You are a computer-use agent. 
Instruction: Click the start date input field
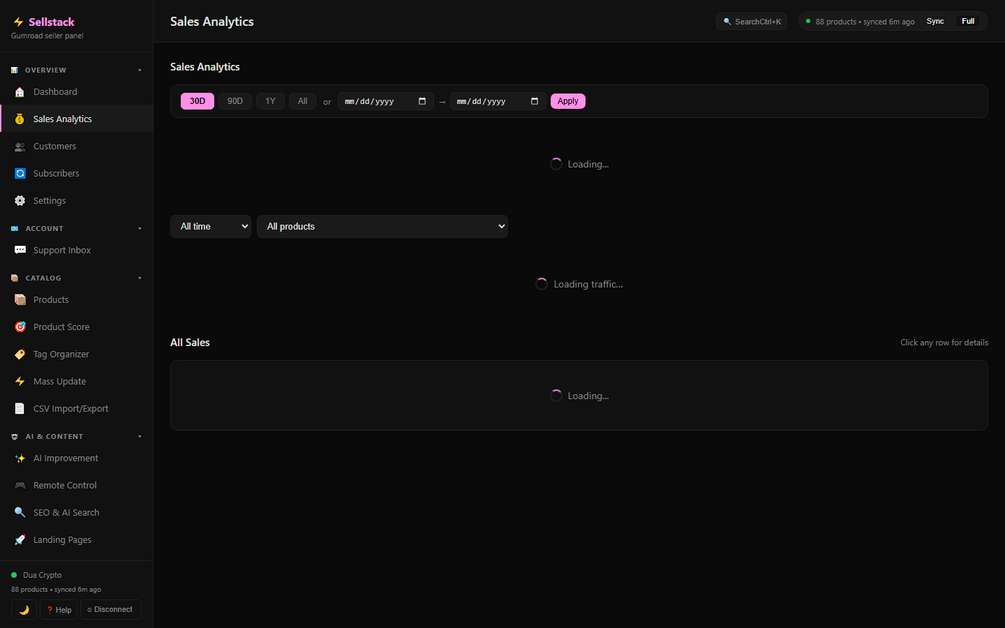[386, 101]
